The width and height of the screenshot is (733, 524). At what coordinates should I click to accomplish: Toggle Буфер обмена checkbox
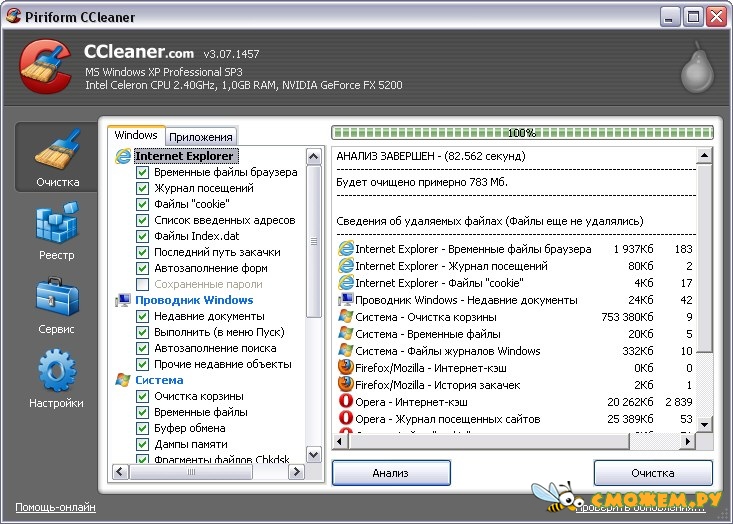[143, 428]
